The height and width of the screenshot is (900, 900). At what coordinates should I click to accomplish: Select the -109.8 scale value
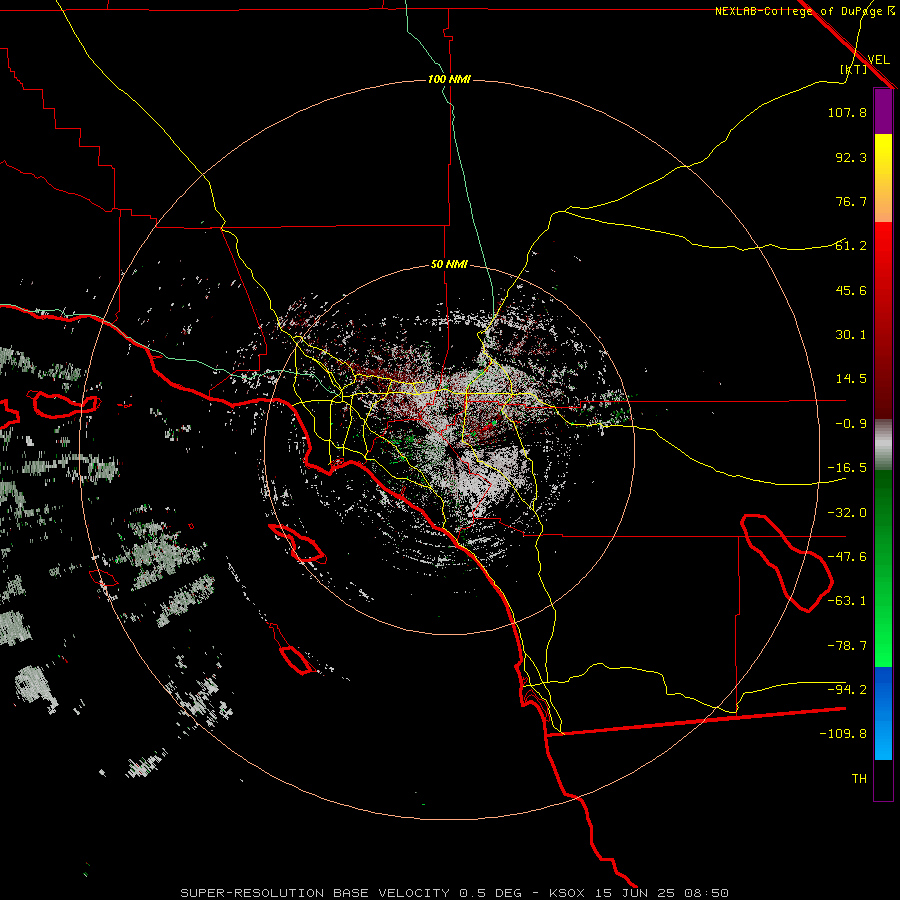pos(843,734)
